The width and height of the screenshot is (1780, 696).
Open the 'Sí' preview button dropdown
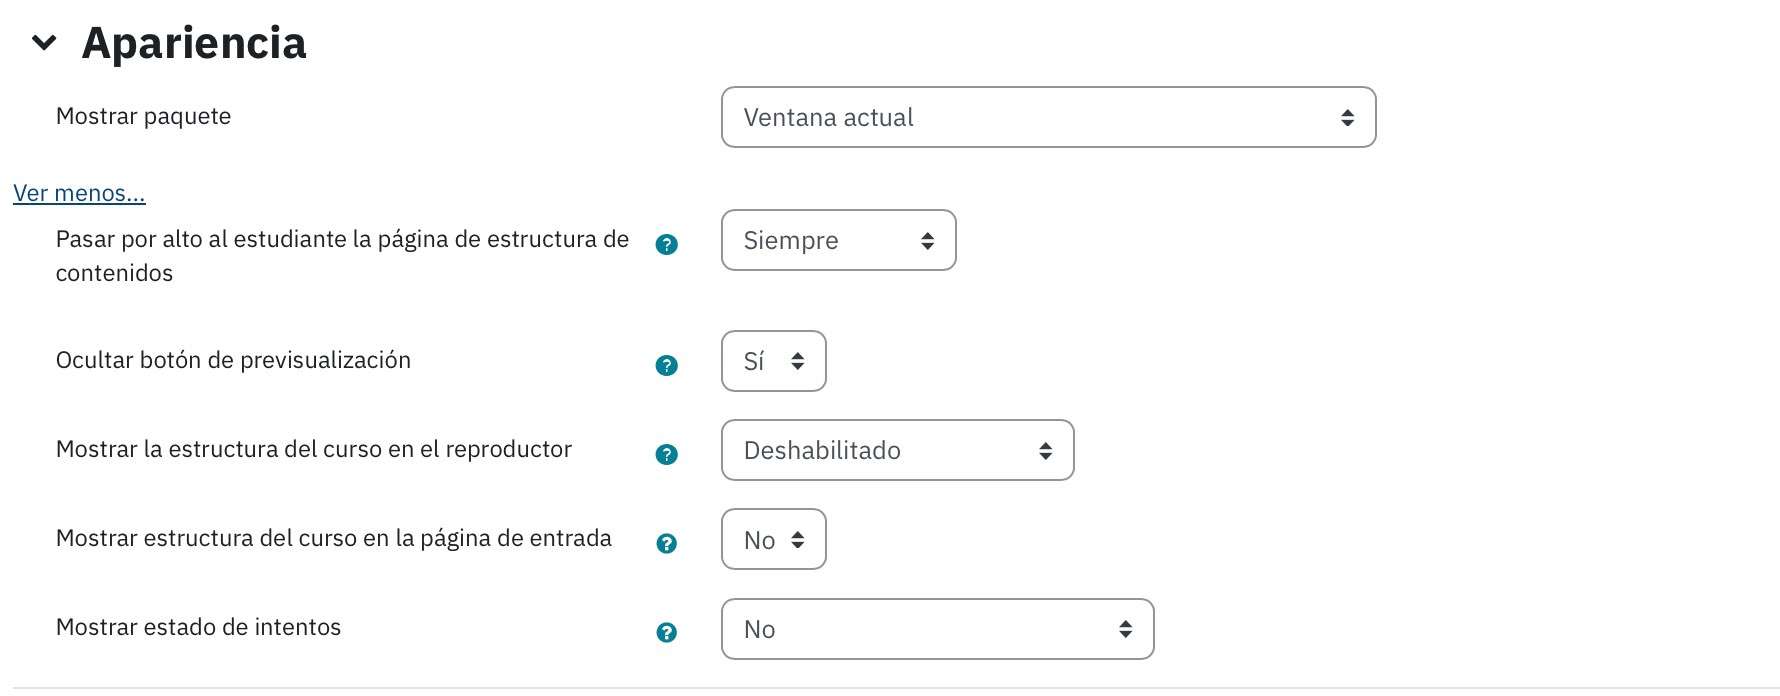pyautogui.click(x=773, y=361)
